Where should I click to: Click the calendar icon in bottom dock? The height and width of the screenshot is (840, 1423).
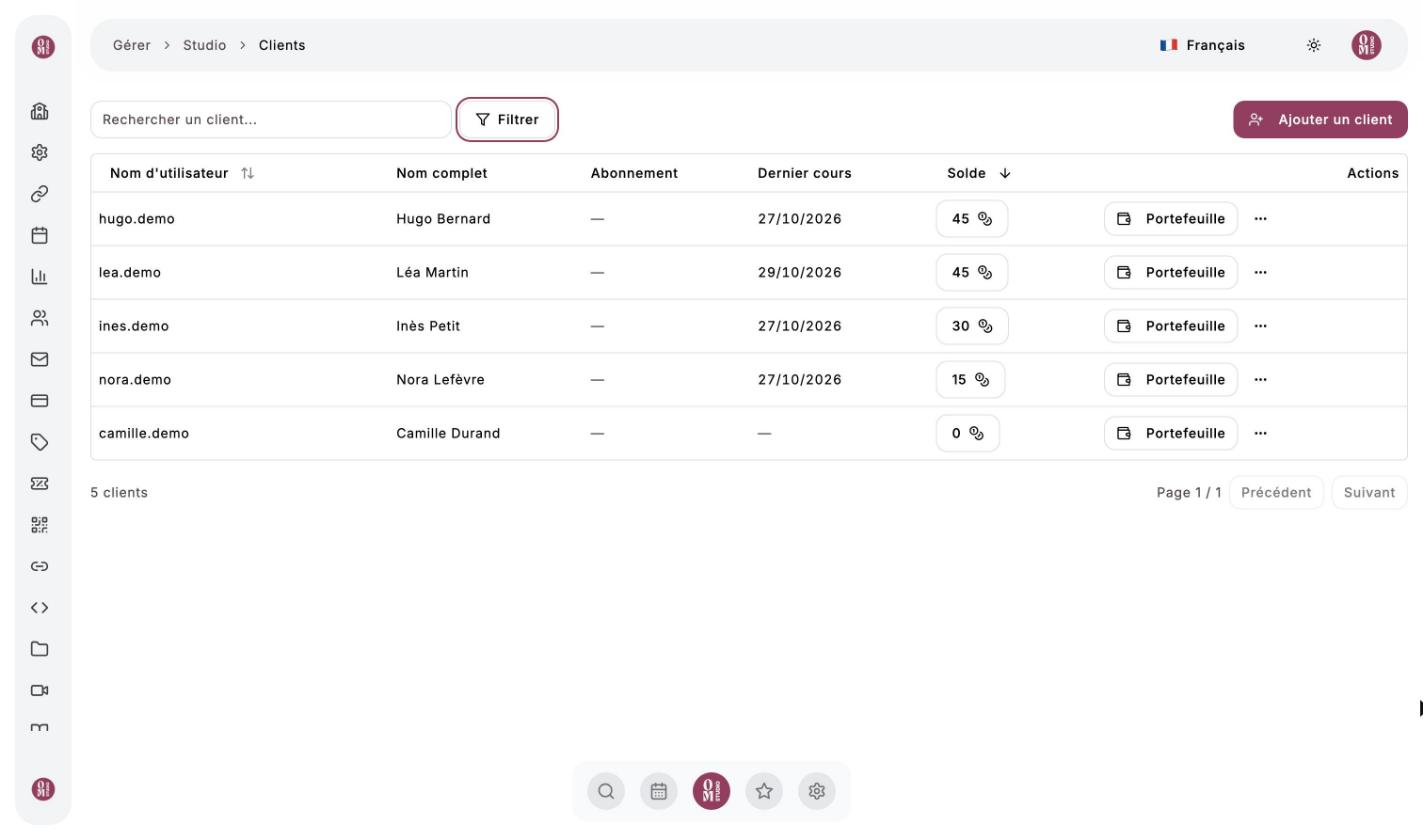[x=658, y=791]
